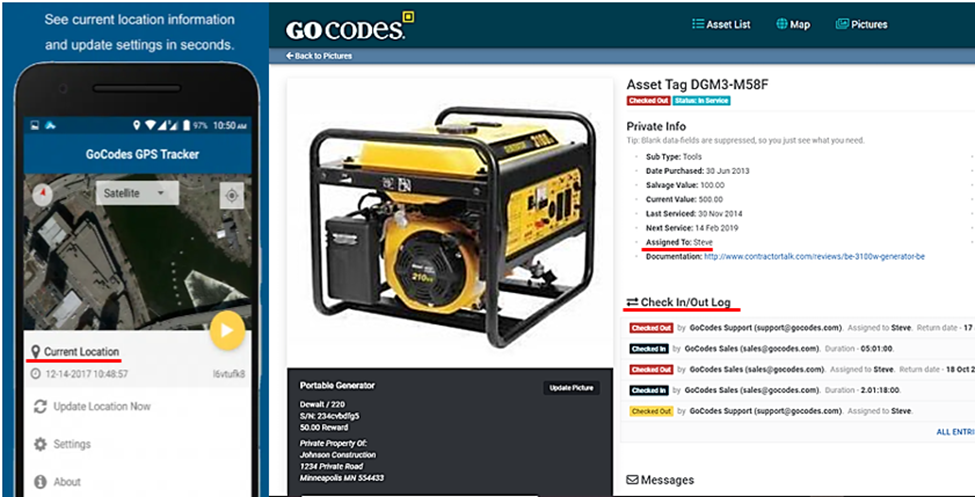
Task: Click the phone battery icon at 97%
Action: point(185,125)
